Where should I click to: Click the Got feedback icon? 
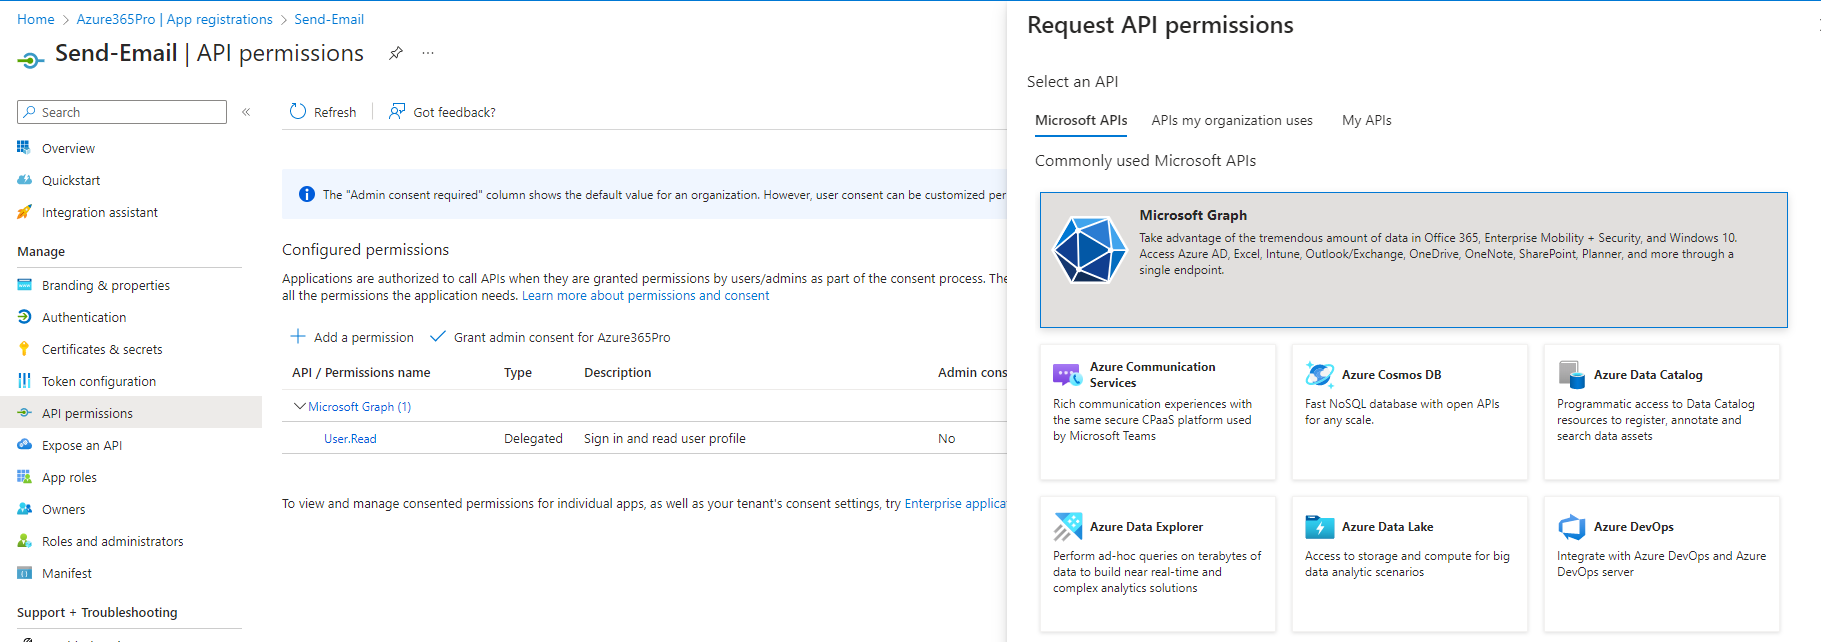tap(397, 111)
